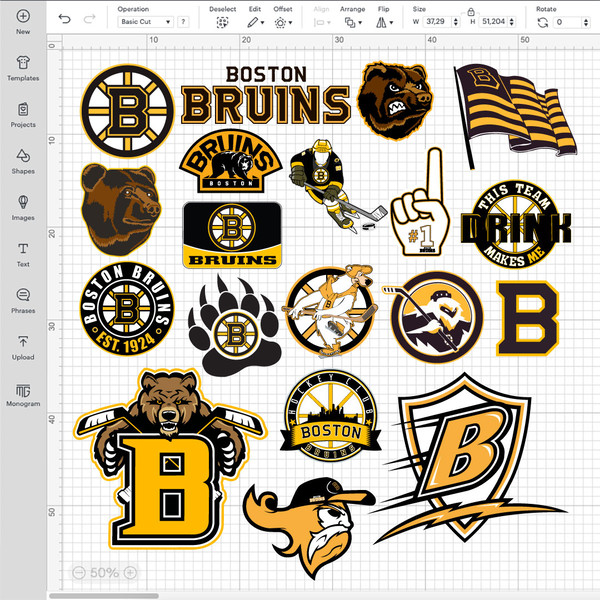Screen dimensions: 600x600
Task: Click the Deselect icon
Action: point(222,23)
